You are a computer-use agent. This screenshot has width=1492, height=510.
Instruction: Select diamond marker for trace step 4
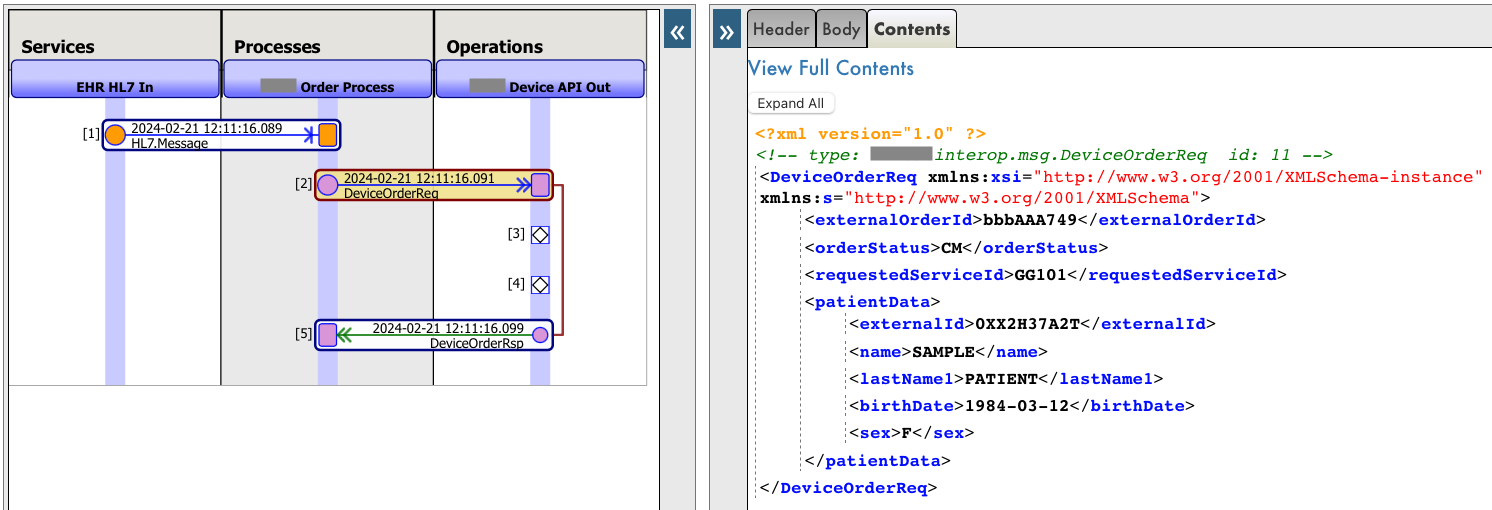(x=540, y=285)
